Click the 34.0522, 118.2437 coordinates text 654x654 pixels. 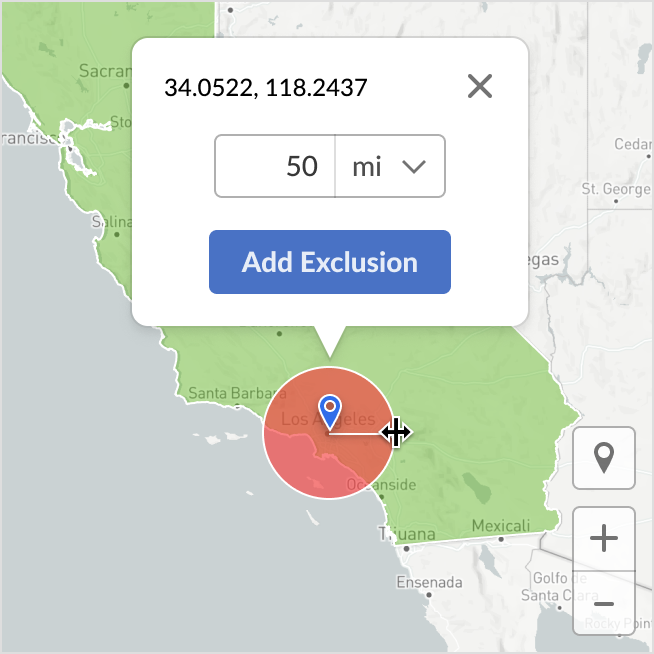tap(266, 88)
